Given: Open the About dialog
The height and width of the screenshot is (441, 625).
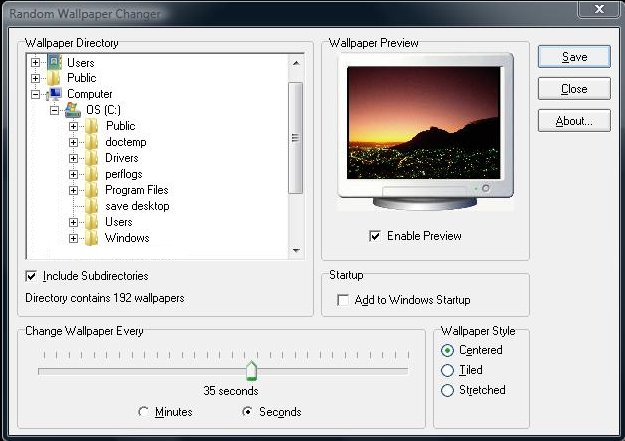Looking at the screenshot, I should 574,121.
